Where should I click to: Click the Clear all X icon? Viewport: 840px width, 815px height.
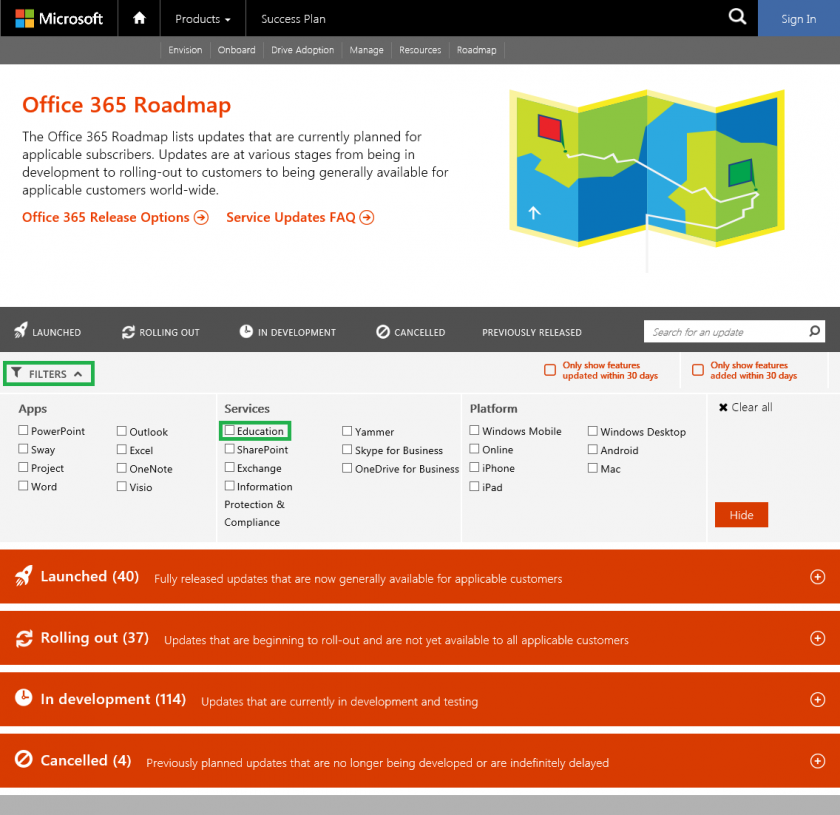click(723, 407)
